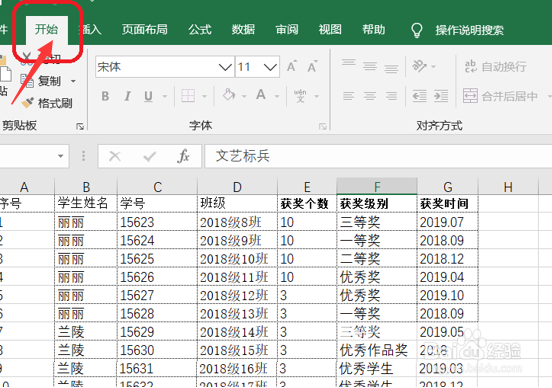This screenshot has height=388, width=552.
Task: Switch to the 数据 tab
Action: pyautogui.click(x=243, y=30)
